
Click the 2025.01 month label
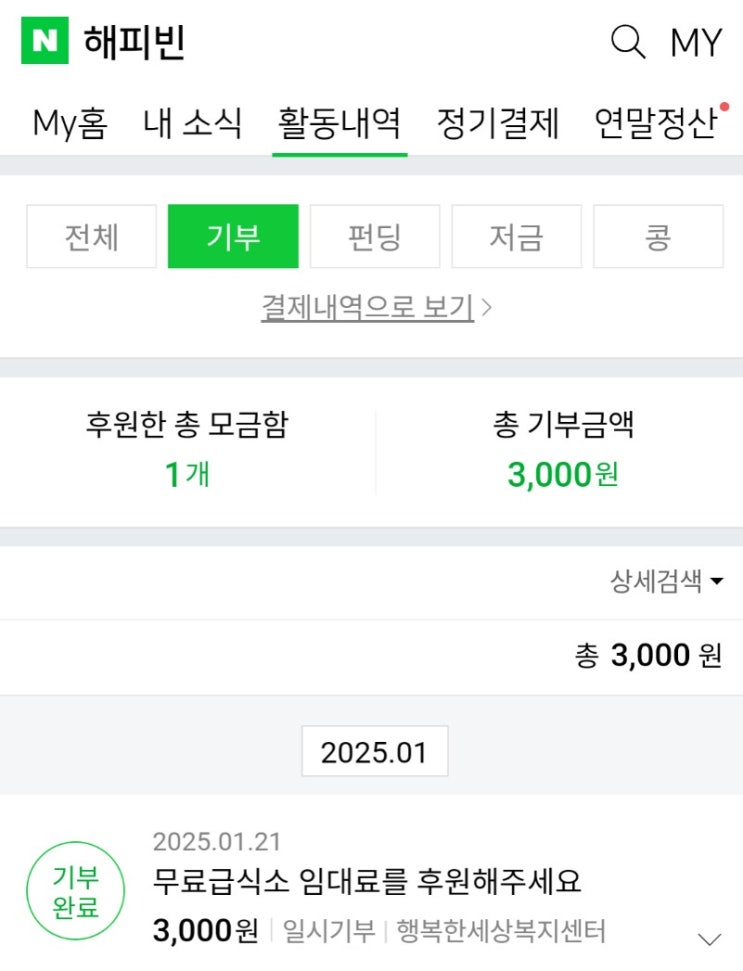pos(374,752)
